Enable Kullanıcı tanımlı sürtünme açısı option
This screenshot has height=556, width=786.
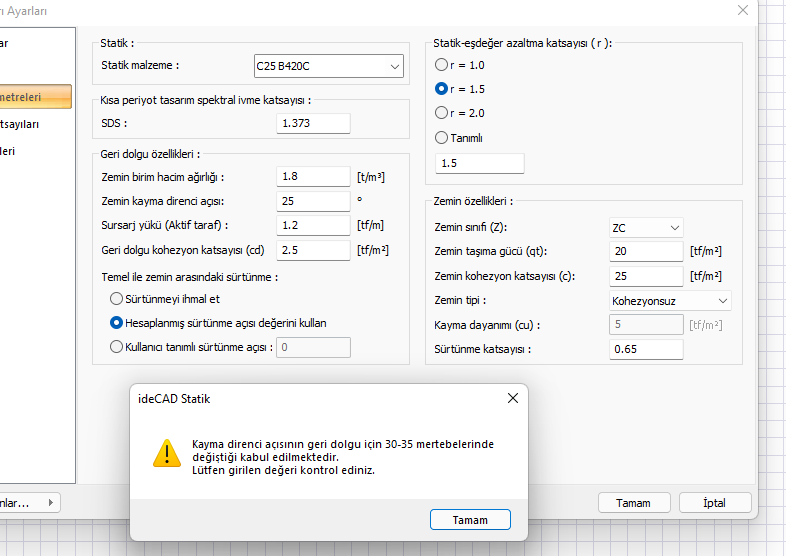pos(116,347)
